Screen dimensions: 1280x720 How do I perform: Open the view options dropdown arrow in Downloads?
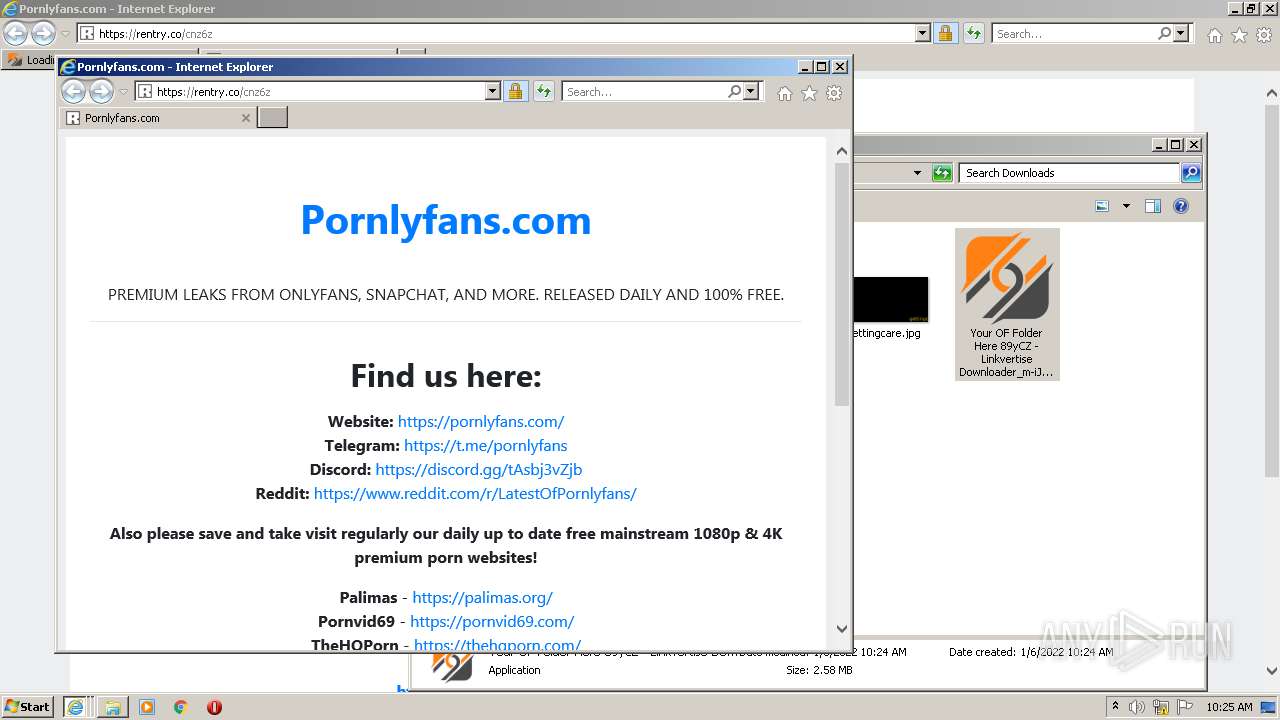[1126, 206]
